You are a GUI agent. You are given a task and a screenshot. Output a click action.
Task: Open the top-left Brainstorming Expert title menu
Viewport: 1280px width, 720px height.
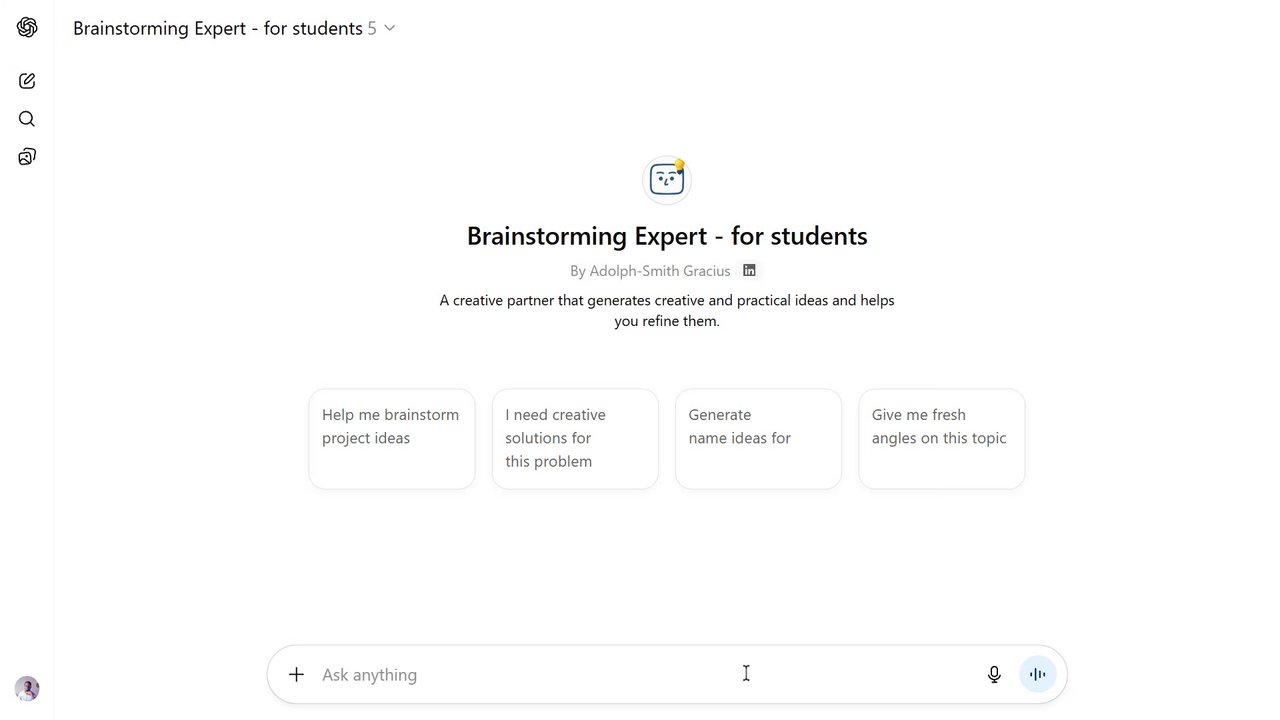tap(217, 28)
